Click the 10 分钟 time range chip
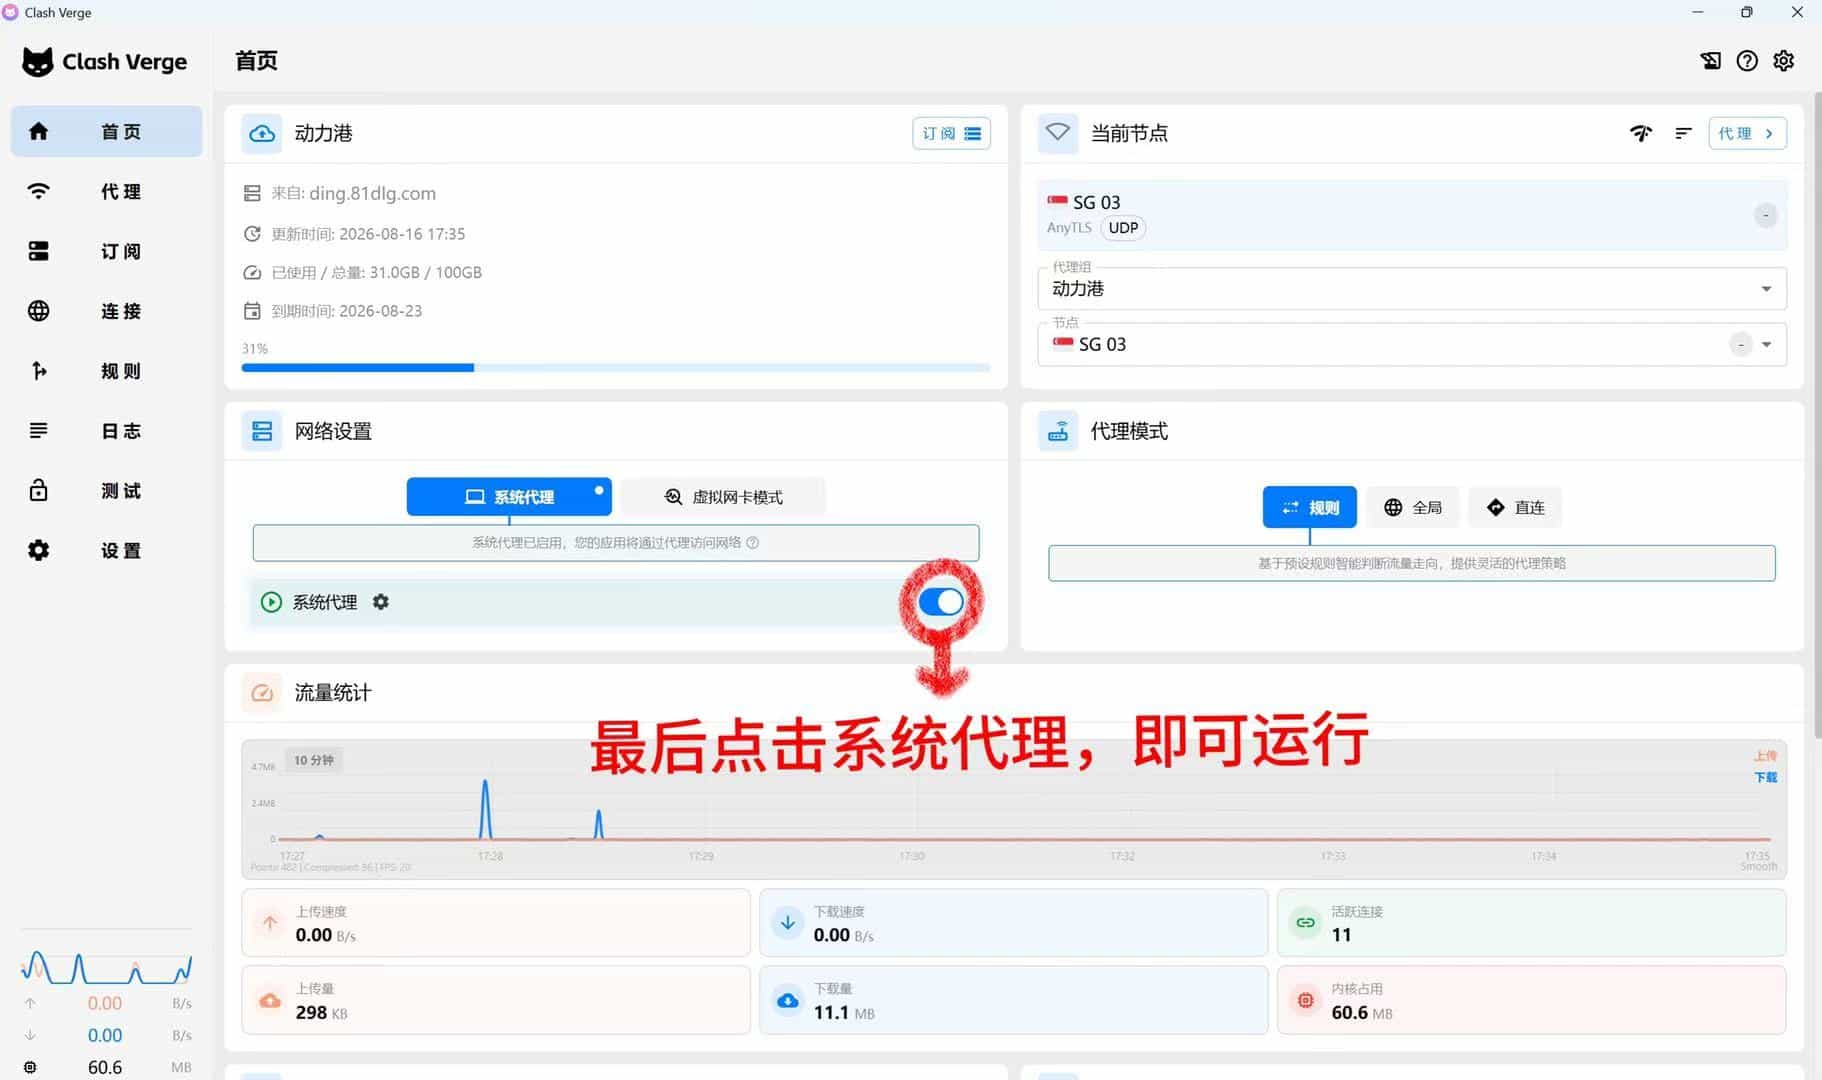Screen dimensions: 1822x1080 [314, 760]
